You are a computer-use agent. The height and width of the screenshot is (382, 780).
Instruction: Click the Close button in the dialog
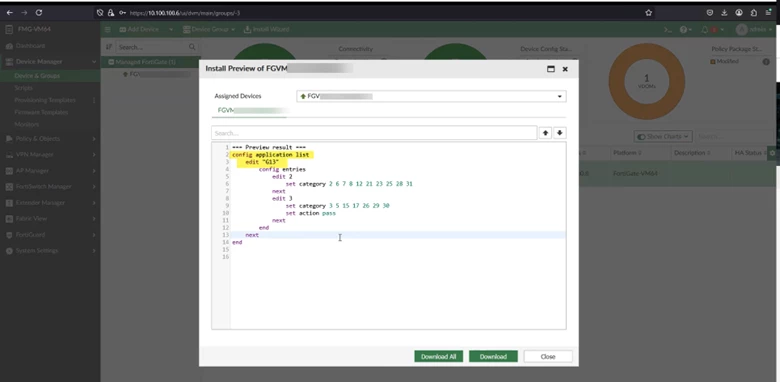click(x=548, y=357)
